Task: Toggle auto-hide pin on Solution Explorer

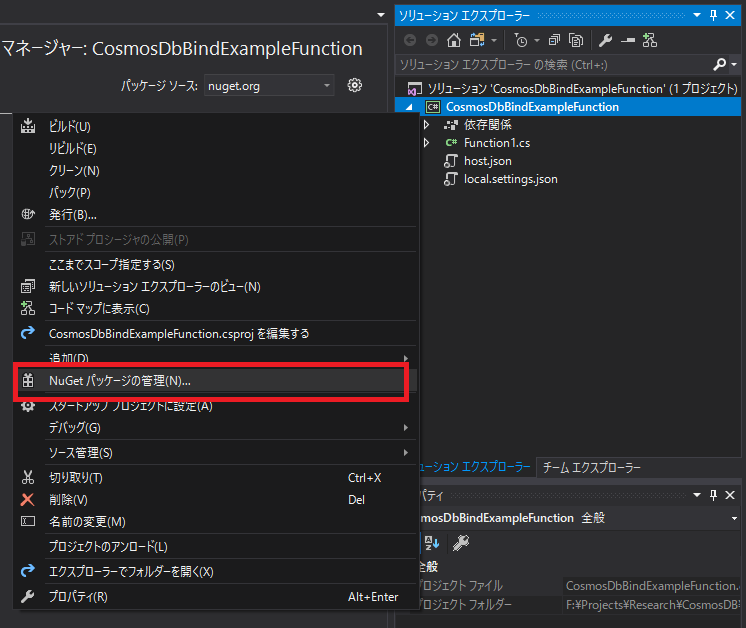Action: click(713, 15)
